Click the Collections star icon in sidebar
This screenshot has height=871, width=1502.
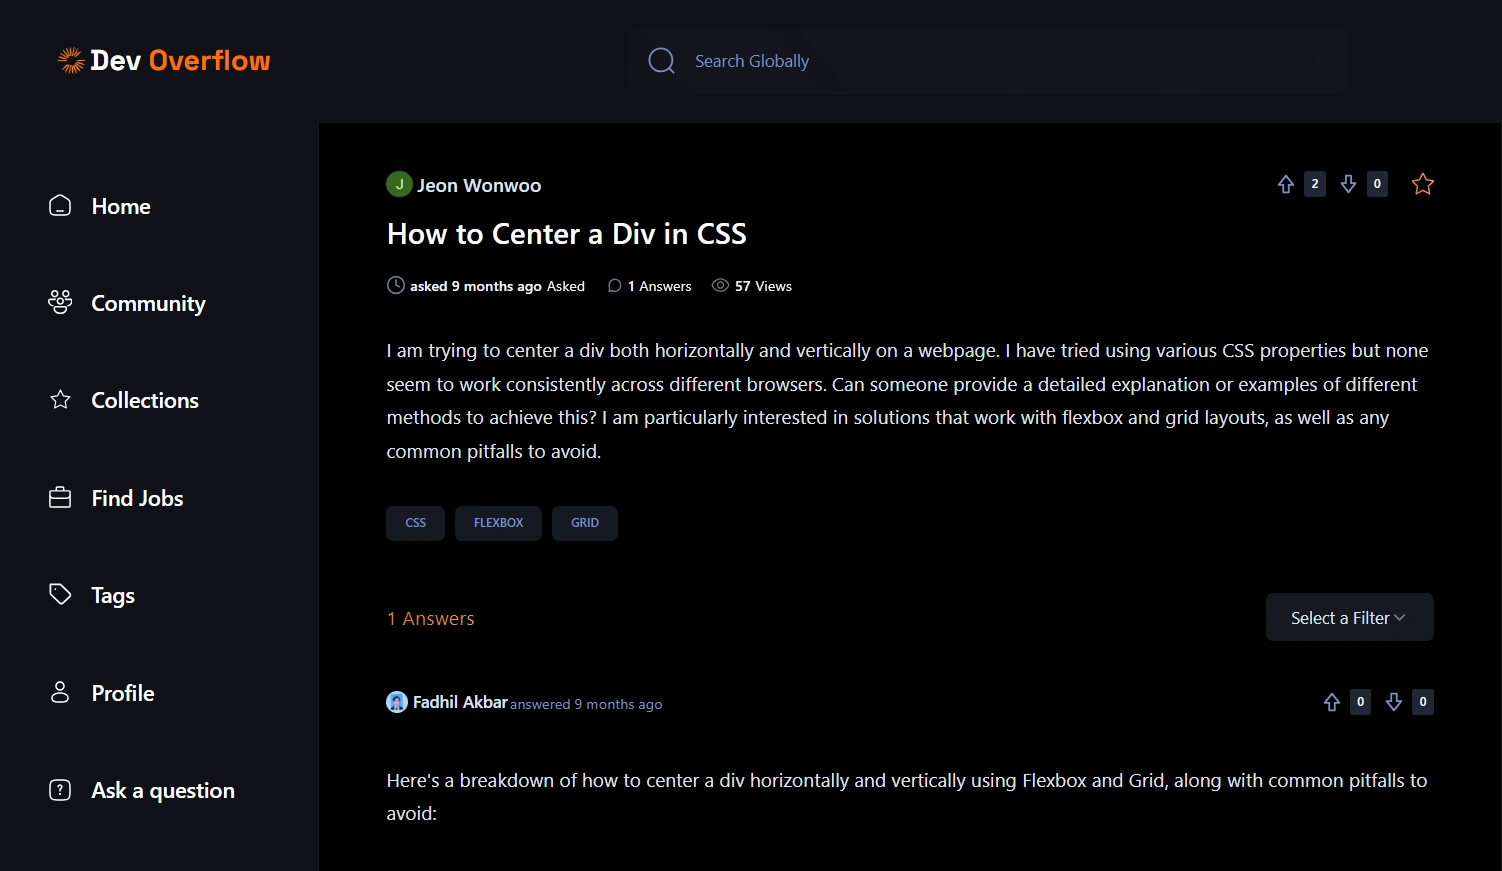tap(60, 400)
